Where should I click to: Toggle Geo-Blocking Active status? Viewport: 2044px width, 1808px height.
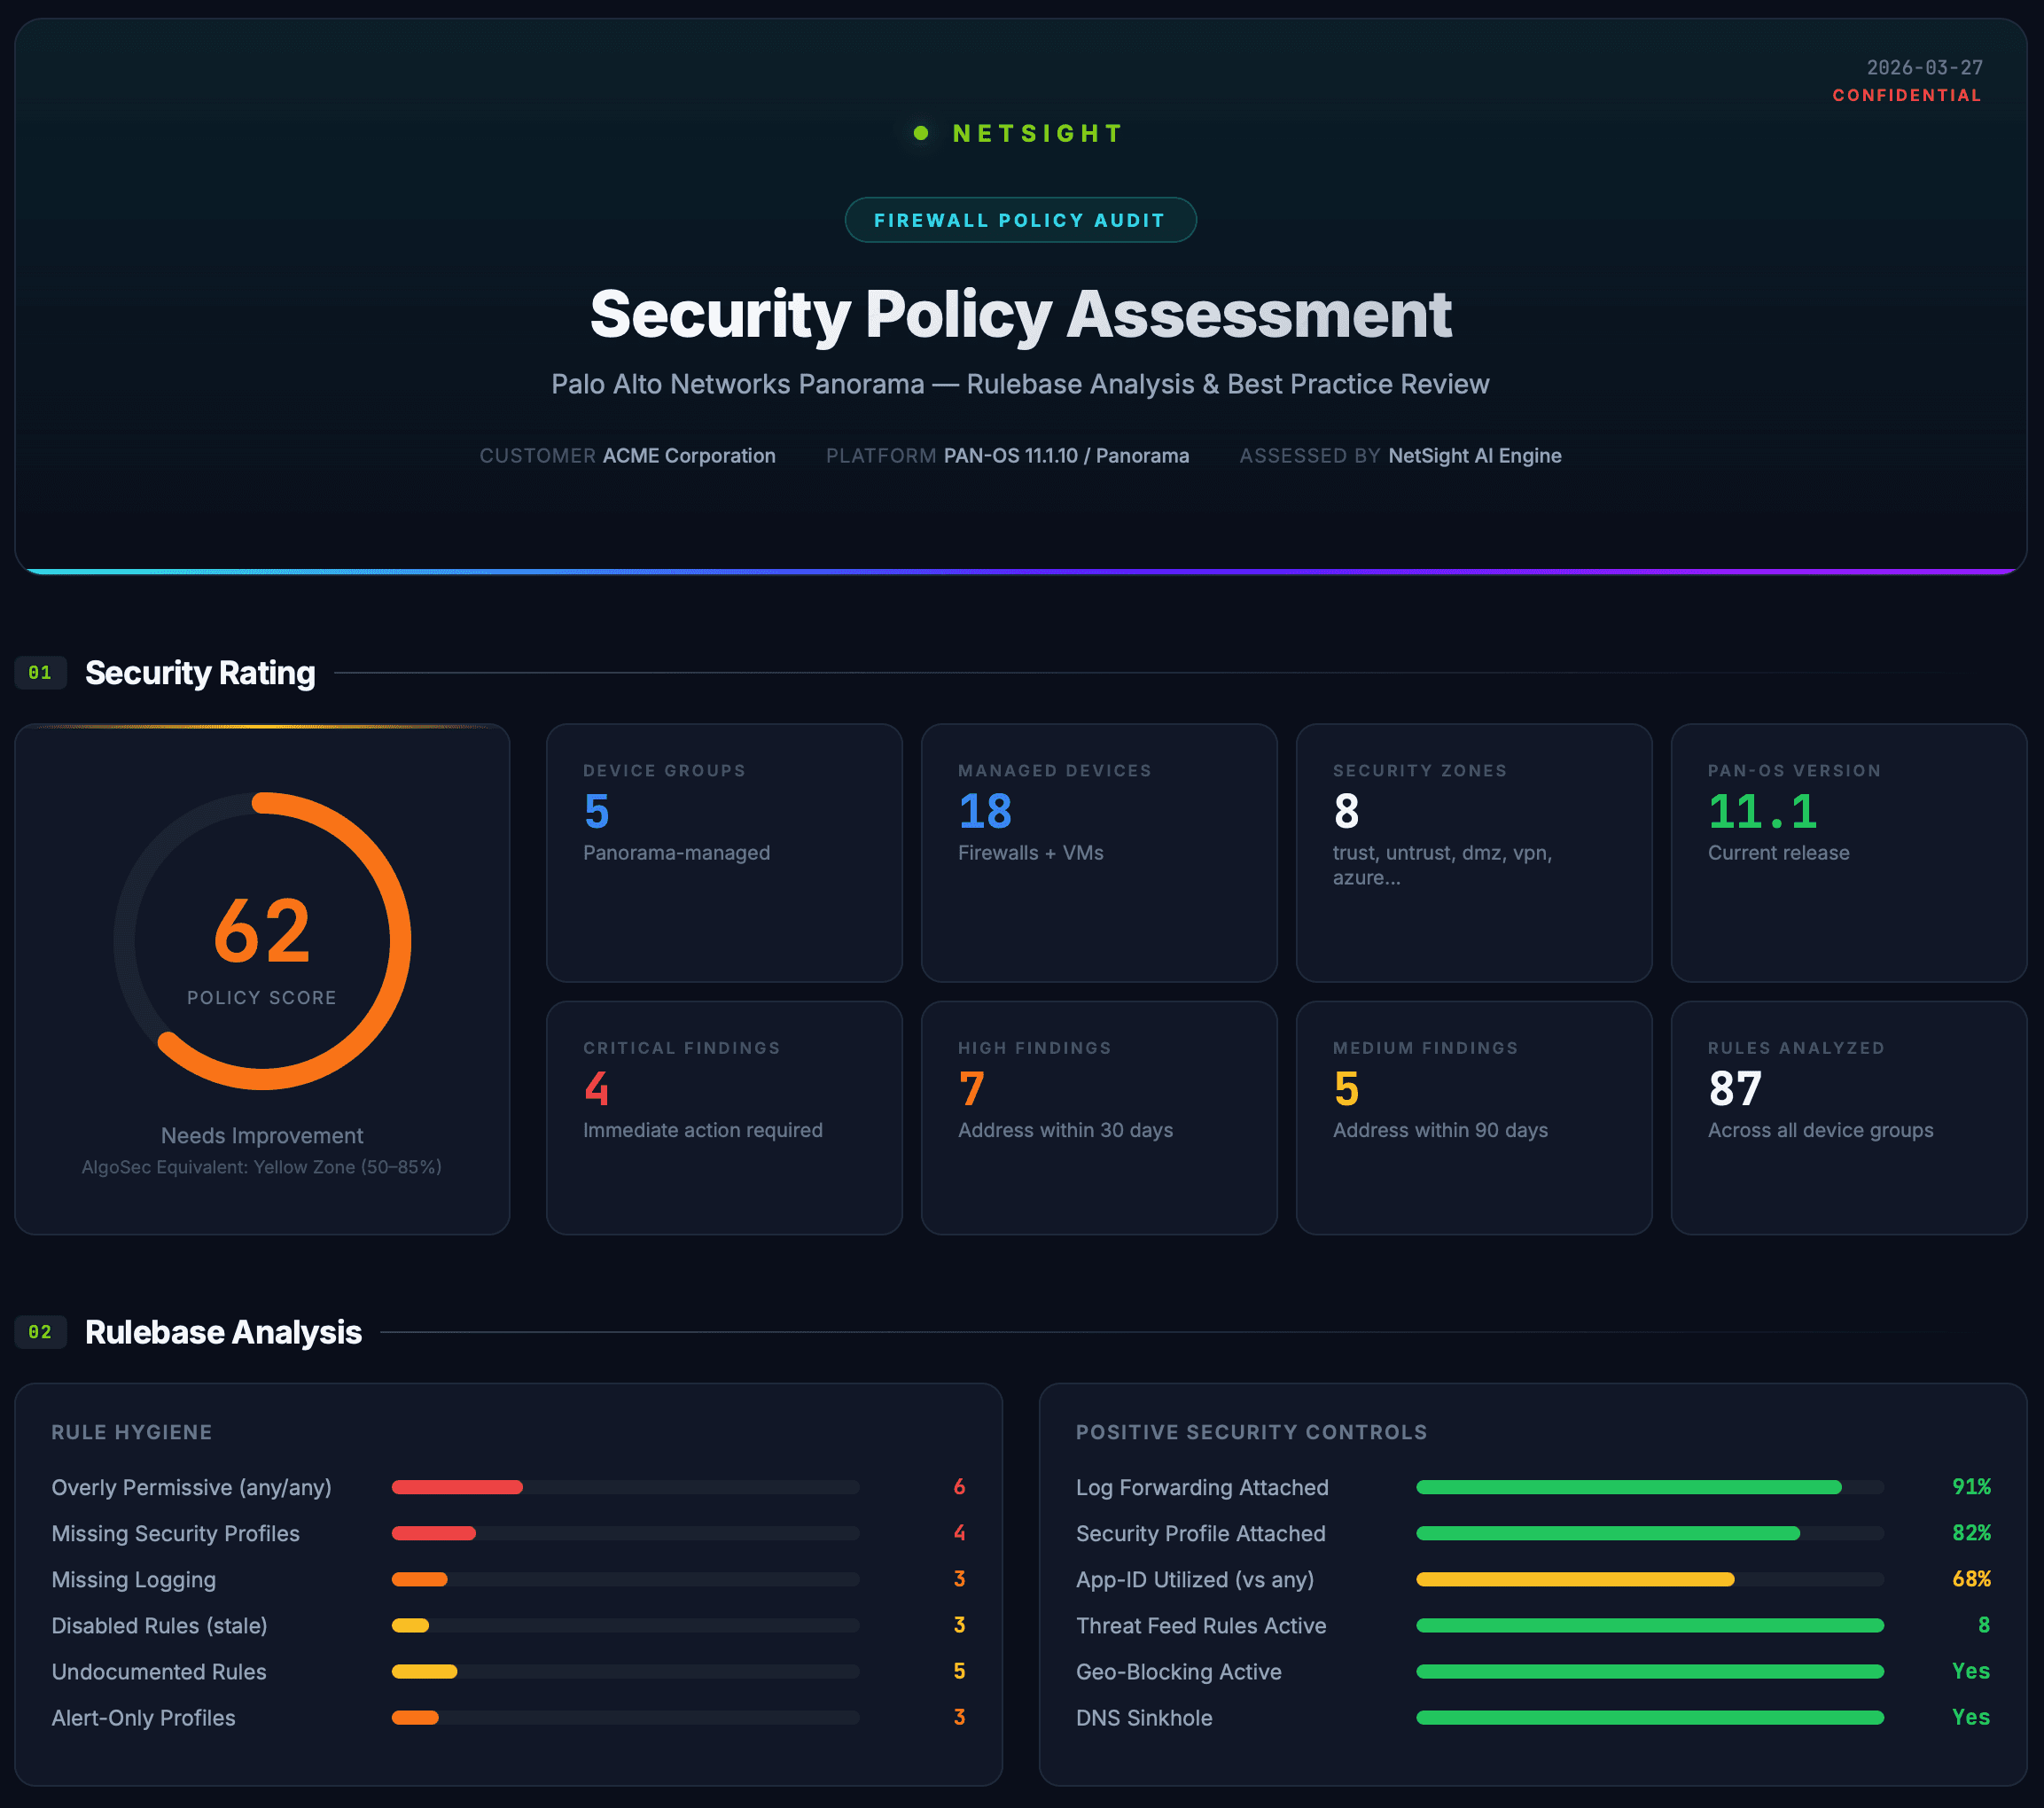pyautogui.click(x=1968, y=1671)
